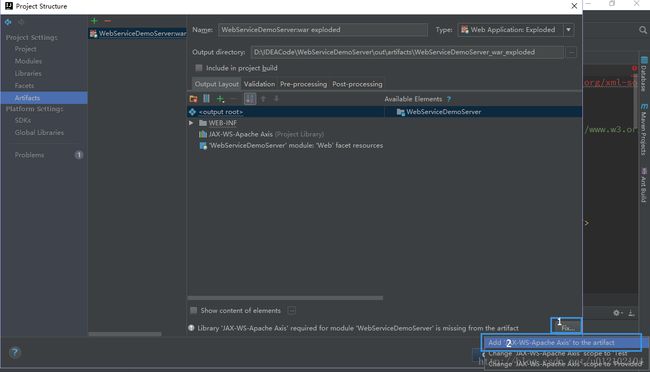650x372 pixels.
Task: Click the horizontal scrollbar under the artifact list
Action: coord(125,334)
